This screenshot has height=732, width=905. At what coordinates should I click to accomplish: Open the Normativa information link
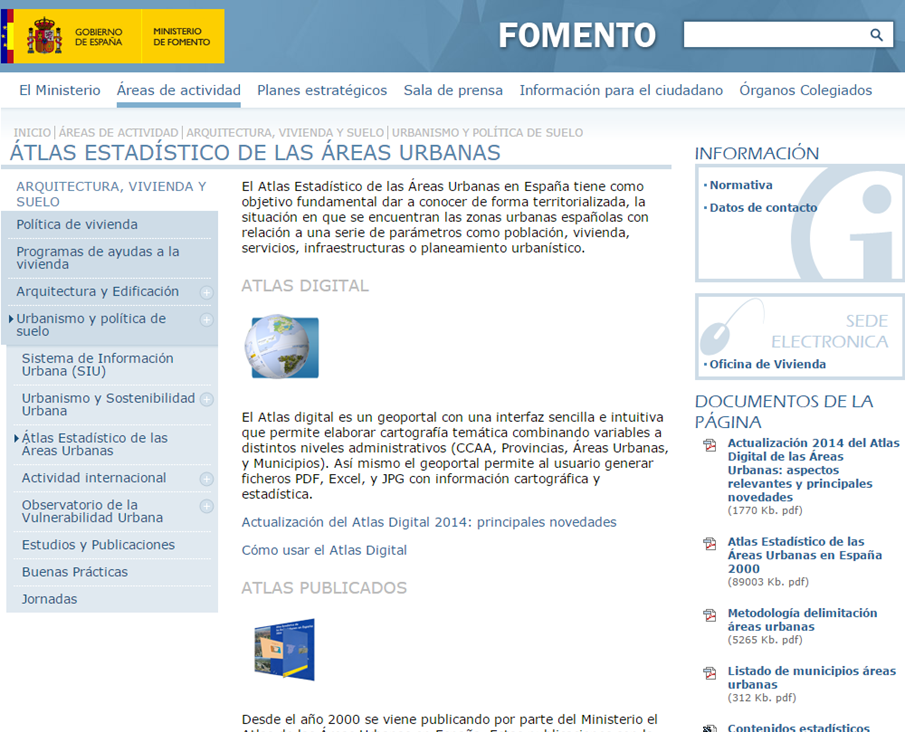(741, 185)
